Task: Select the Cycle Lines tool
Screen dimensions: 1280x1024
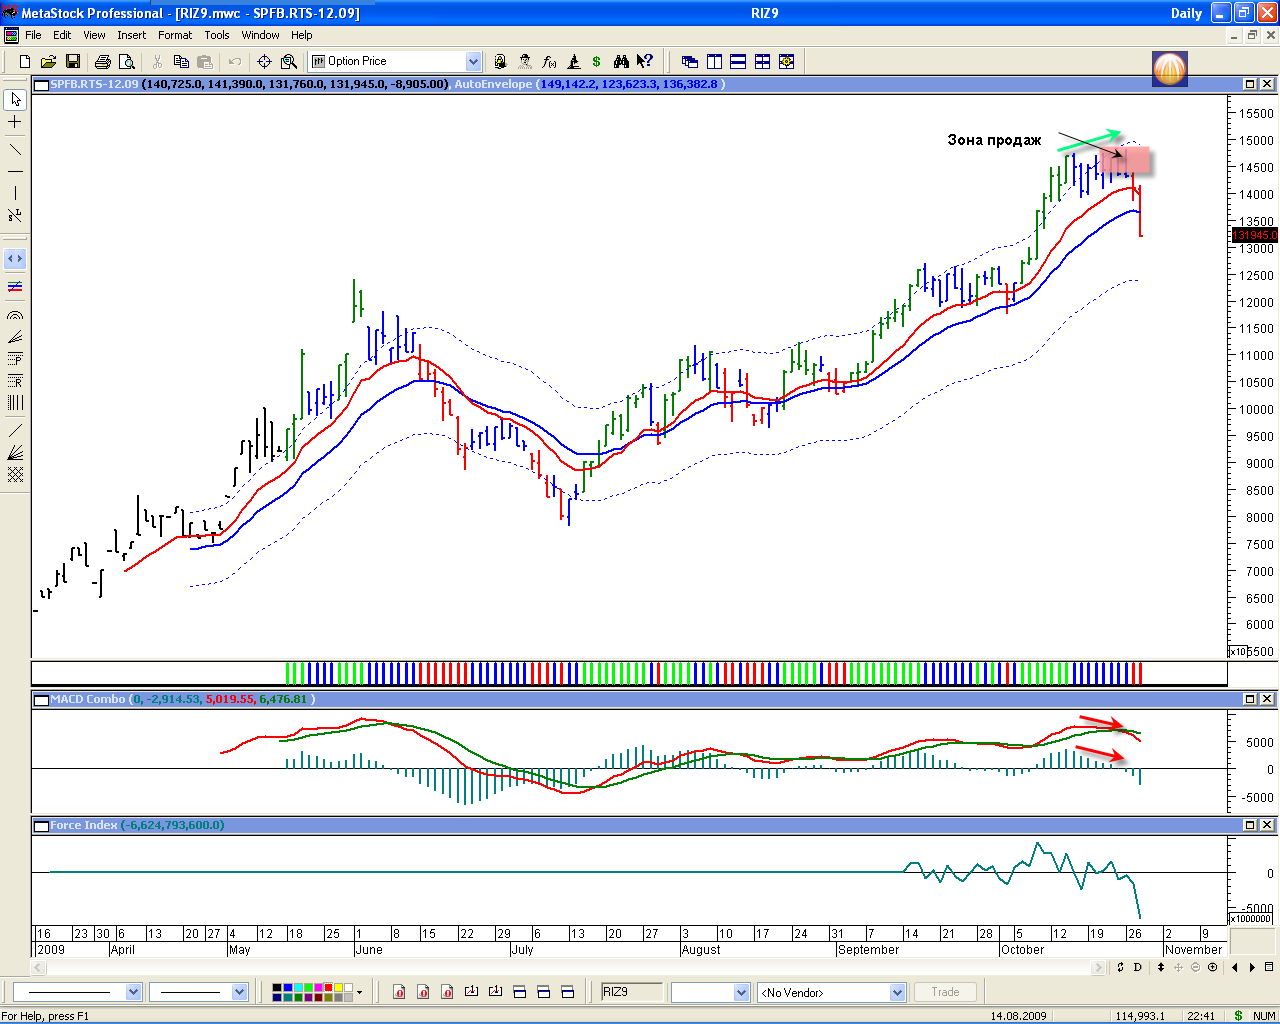Action: 15,402
